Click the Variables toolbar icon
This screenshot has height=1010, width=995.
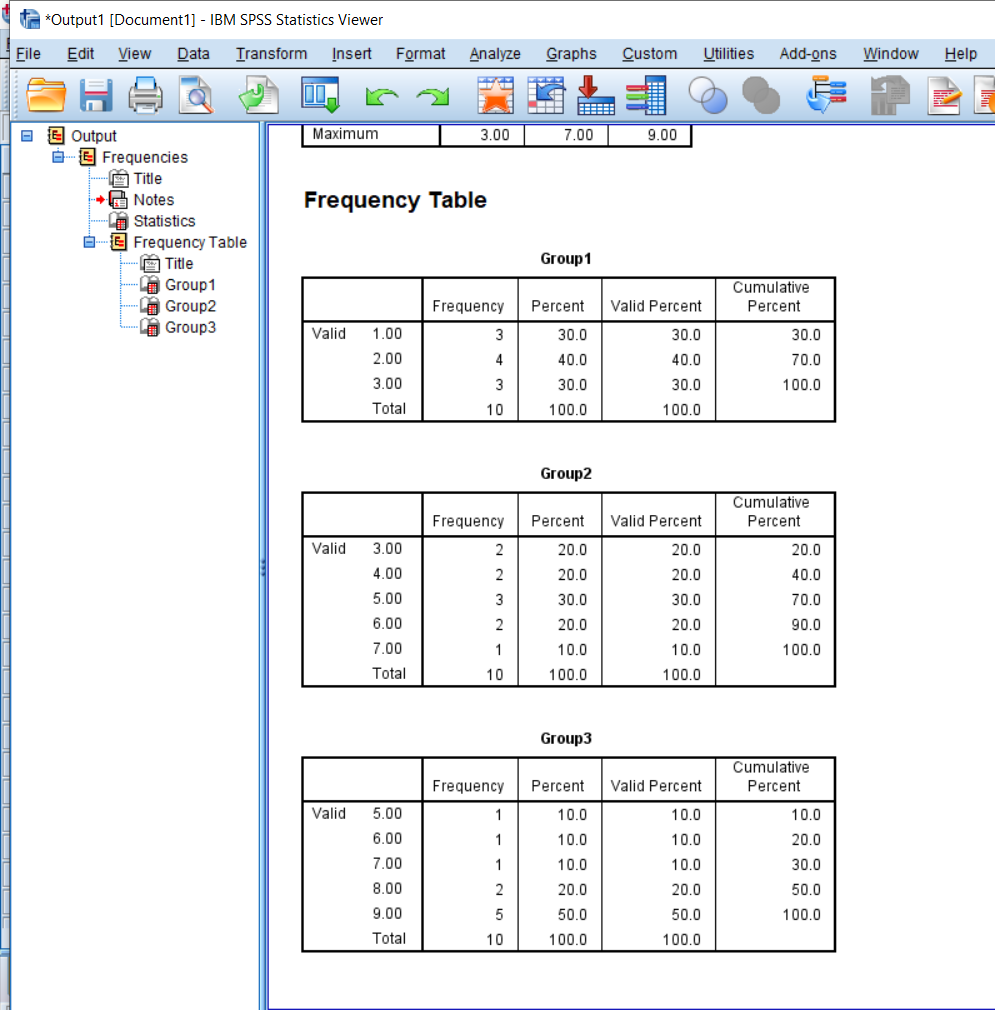pos(645,96)
